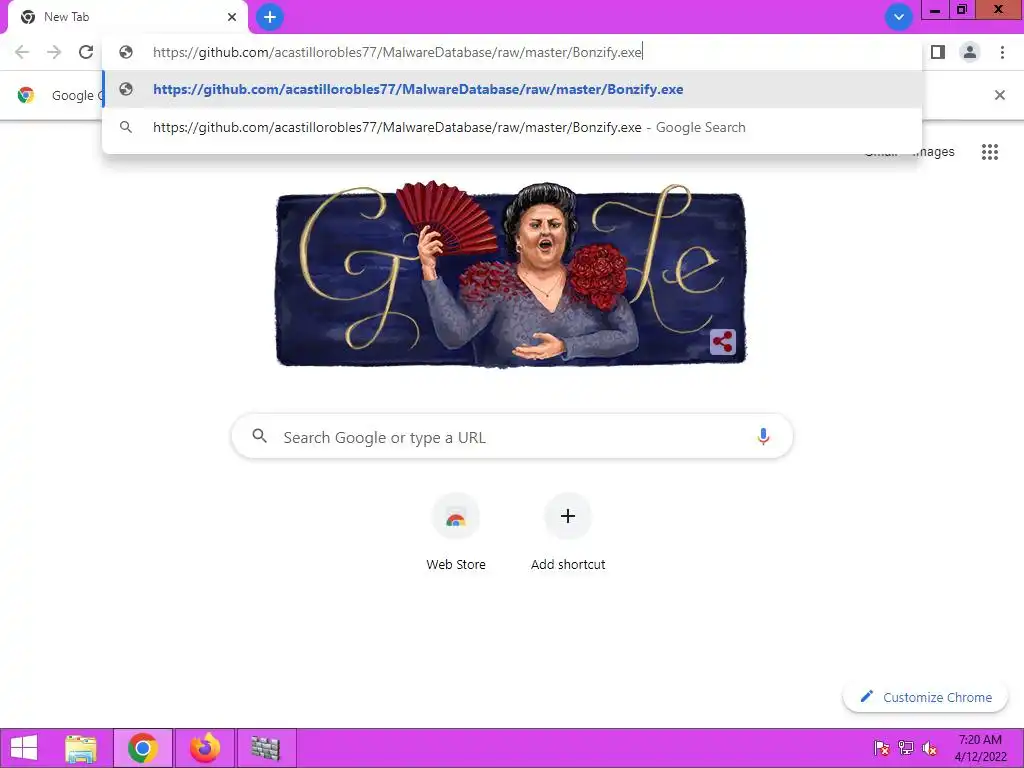Open the Google apps grid
Screen dimensions: 1024x768
pos(990,152)
